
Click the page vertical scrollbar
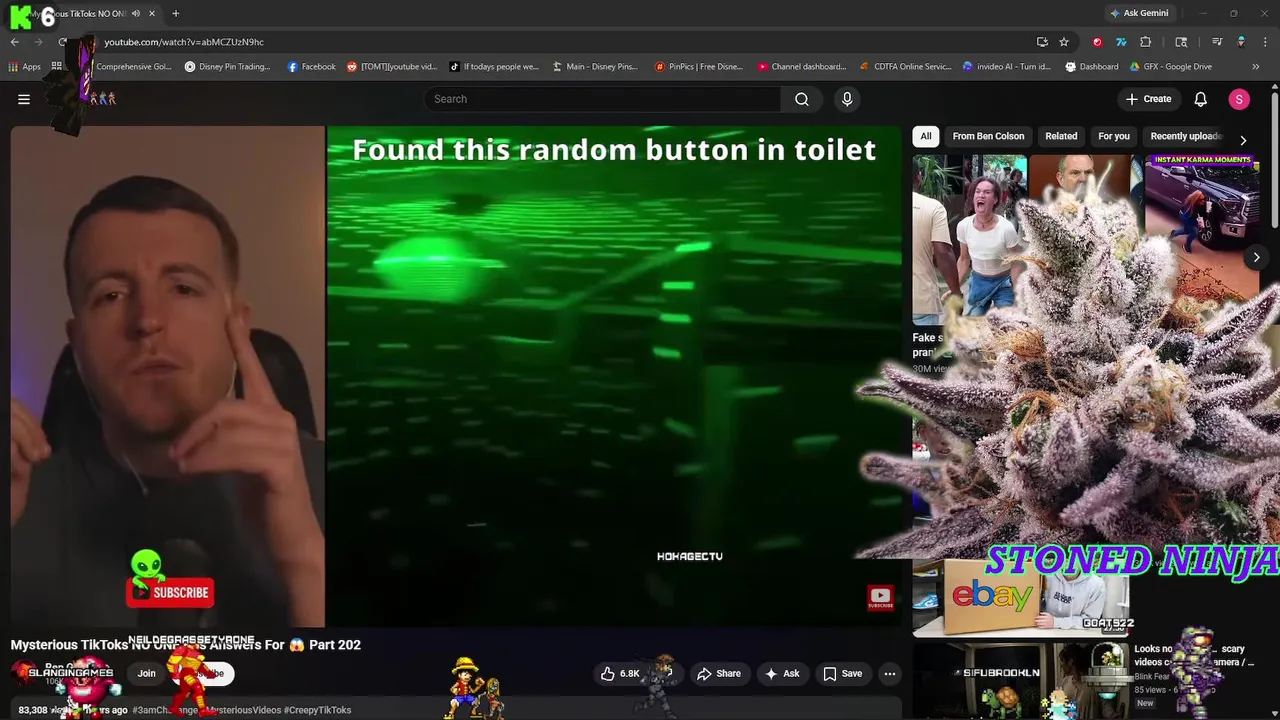(1275, 160)
